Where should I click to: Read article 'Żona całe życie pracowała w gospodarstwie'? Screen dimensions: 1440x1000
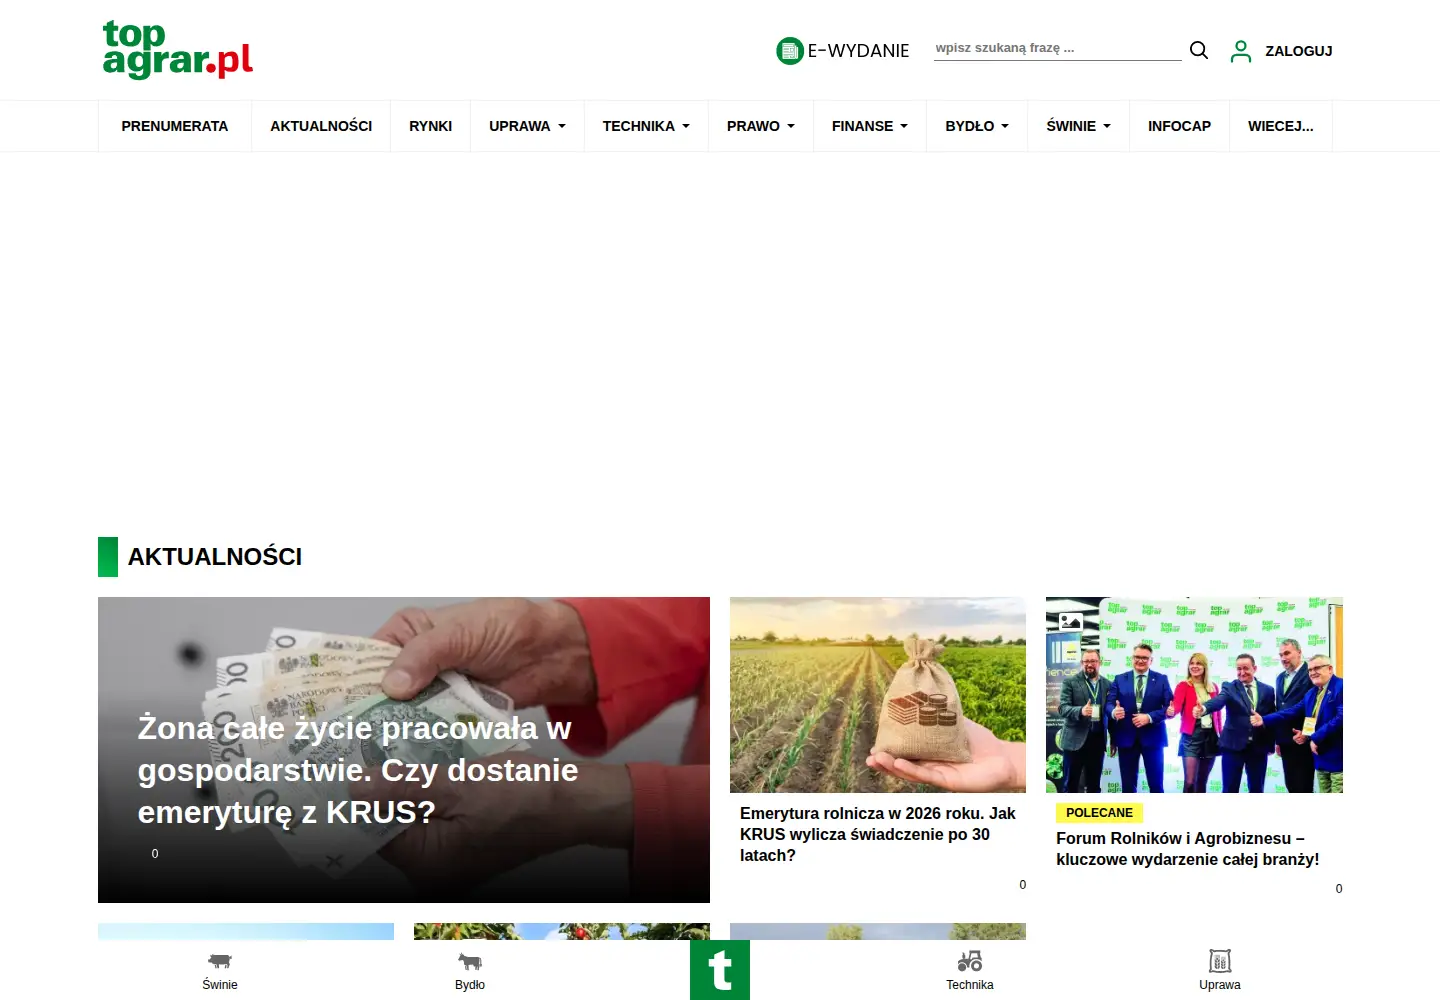point(358,770)
